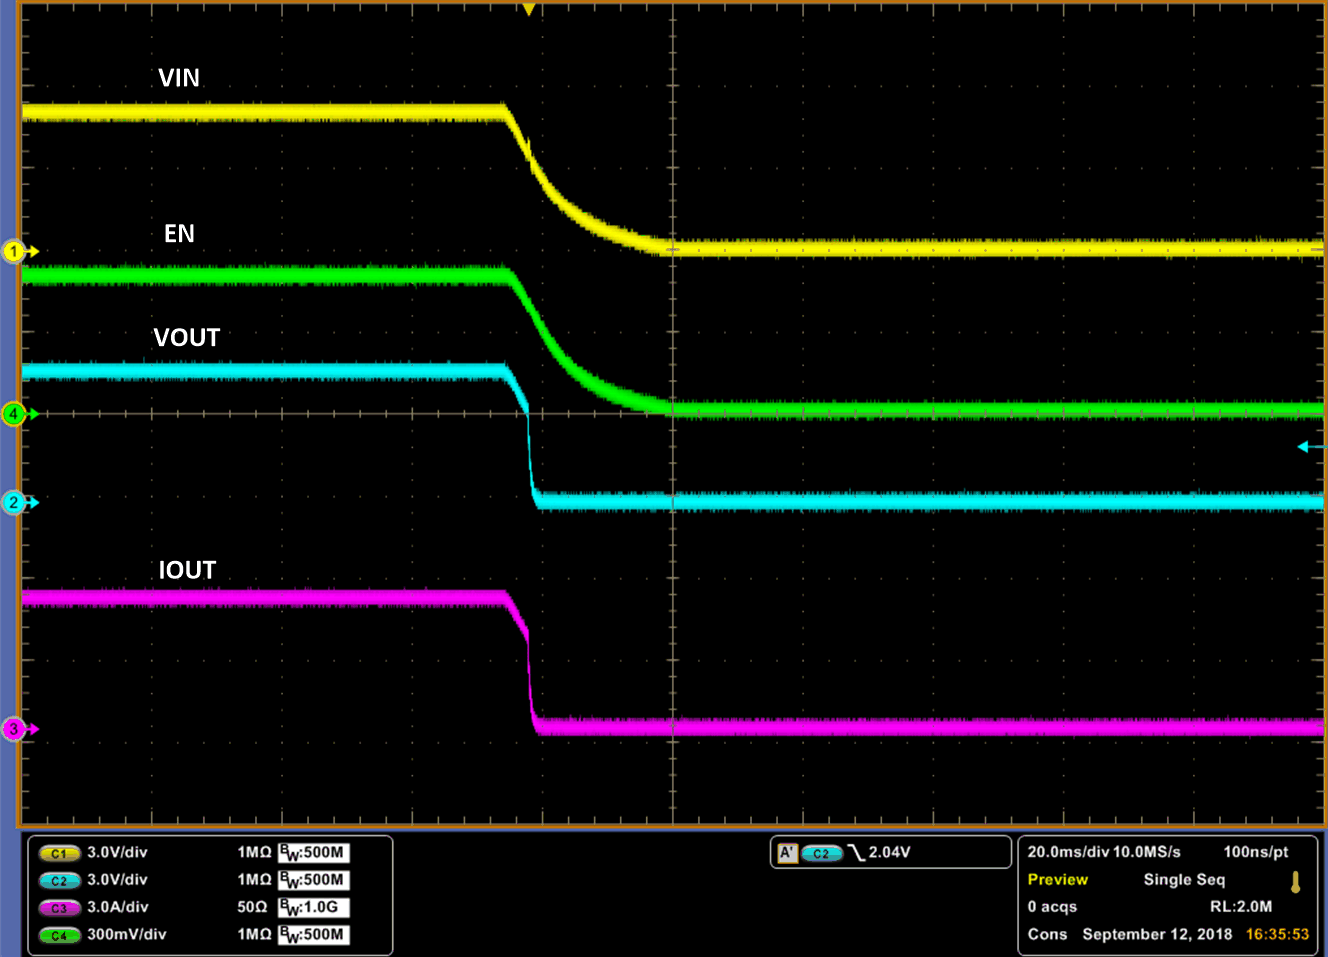The height and width of the screenshot is (957, 1328).
Task: Select the cyan C2 channel badge in the channel list
Action: (59, 881)
